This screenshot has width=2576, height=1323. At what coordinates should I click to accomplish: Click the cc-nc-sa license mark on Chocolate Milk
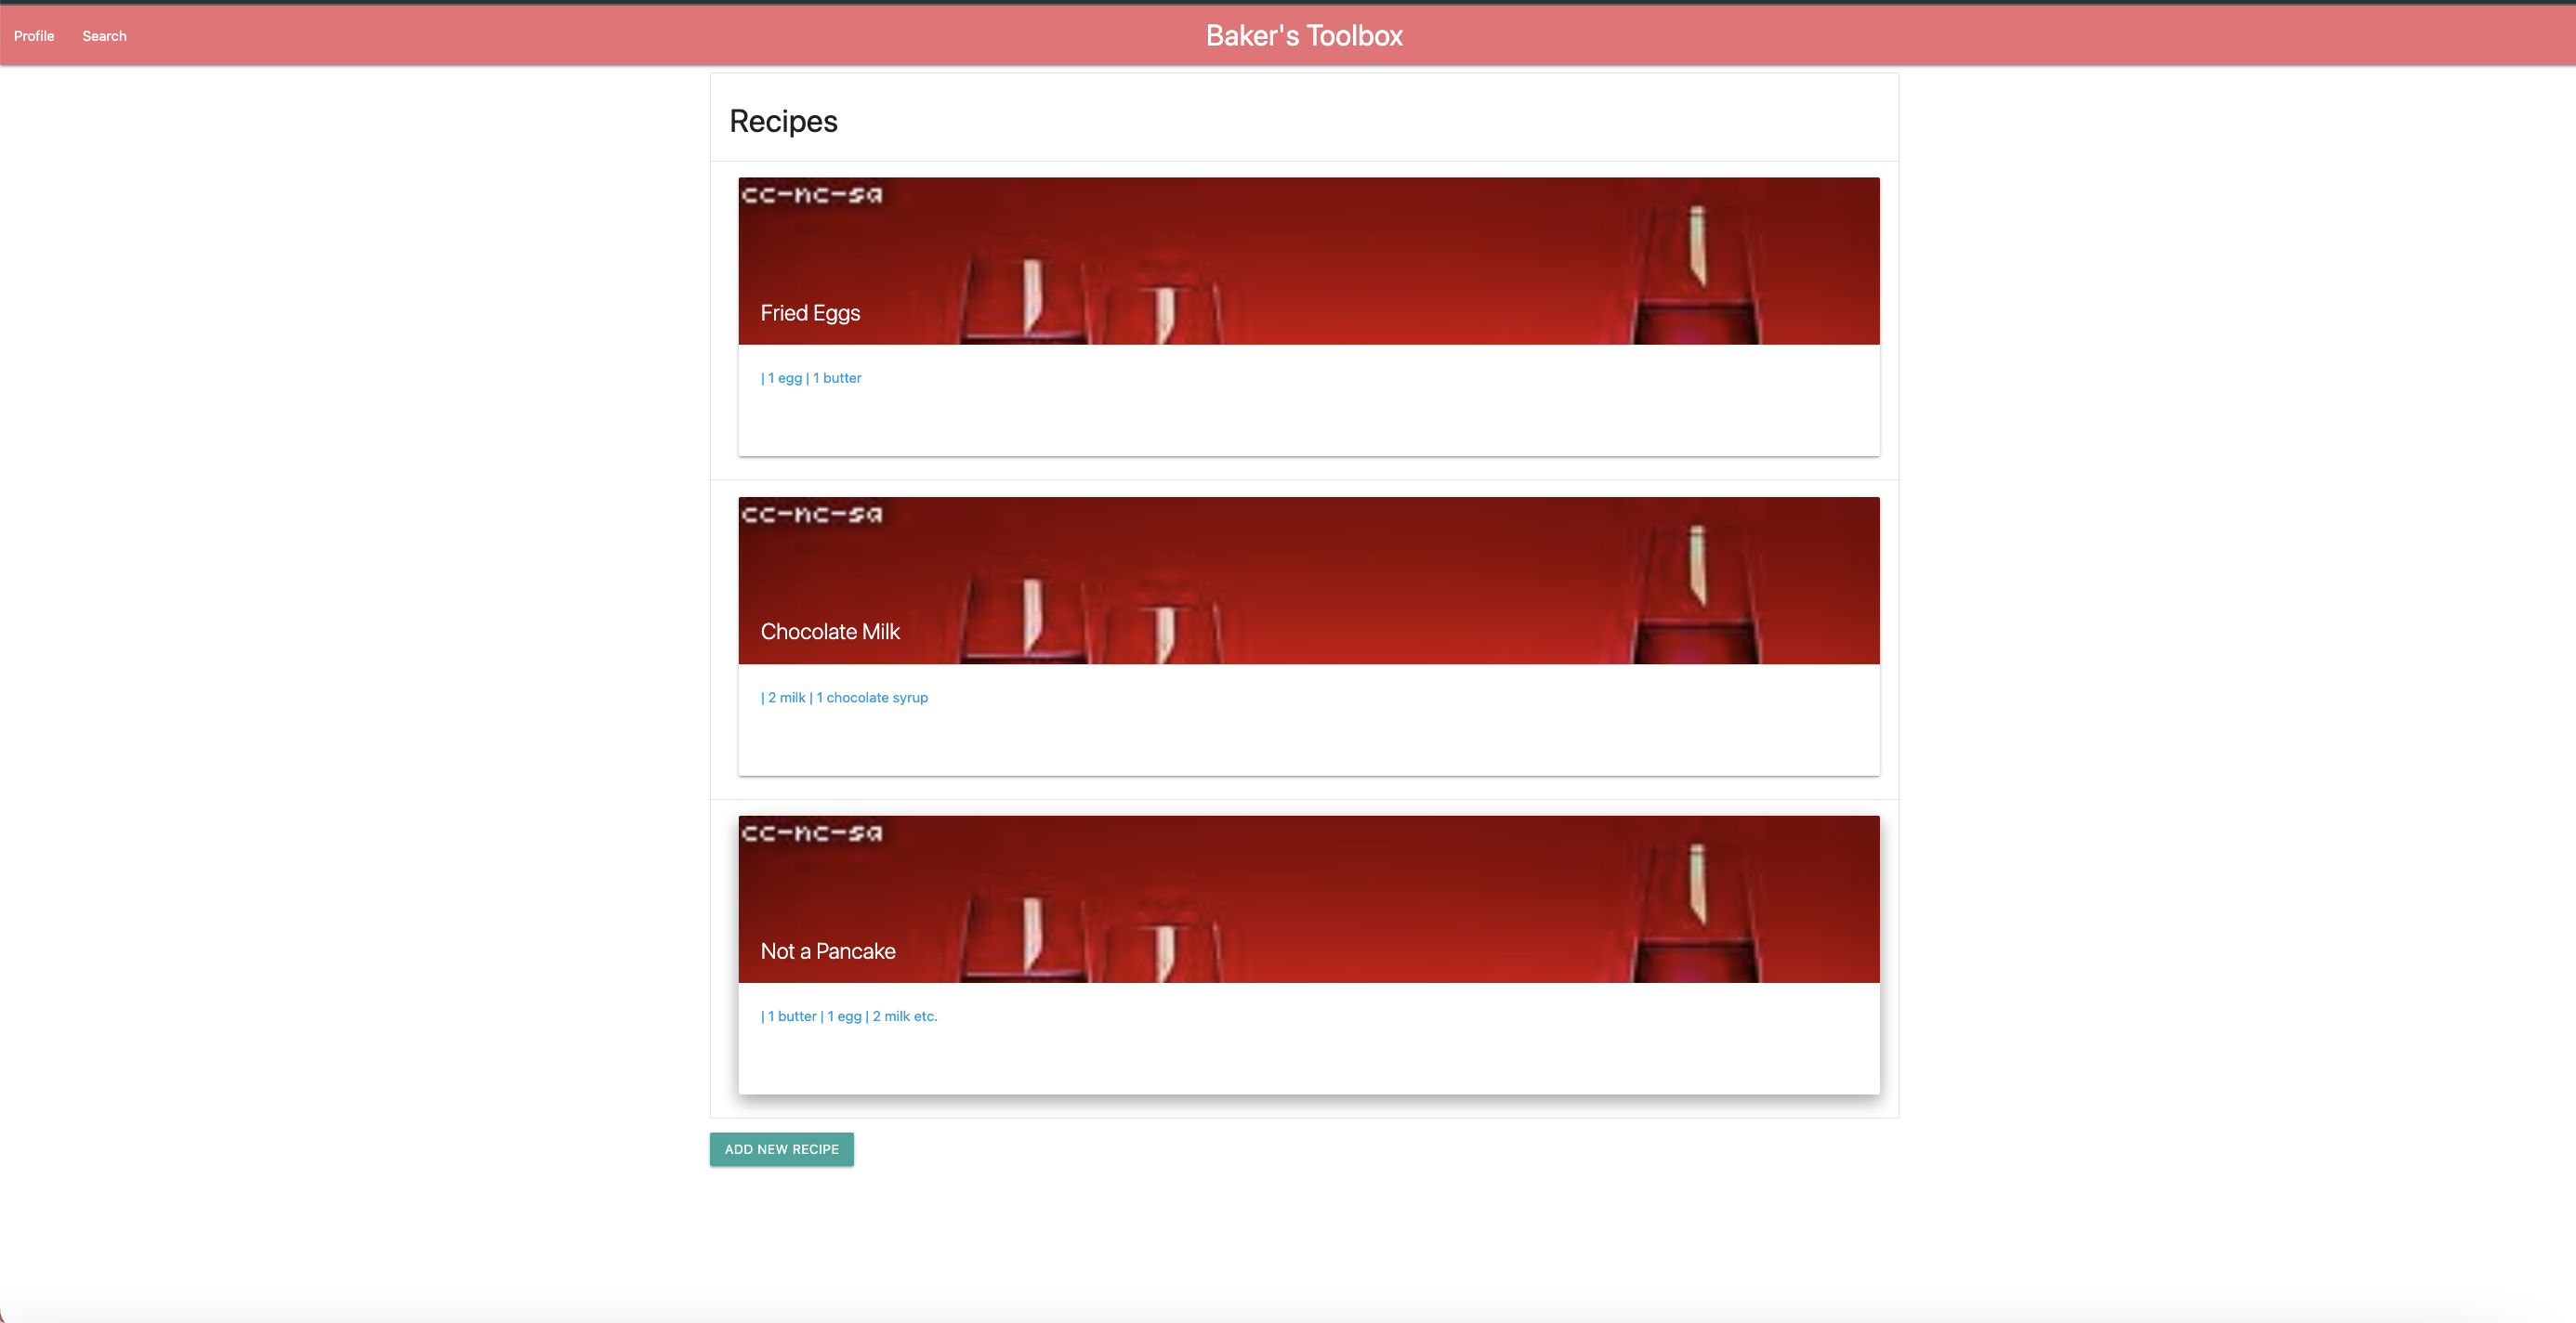(811, 514)
